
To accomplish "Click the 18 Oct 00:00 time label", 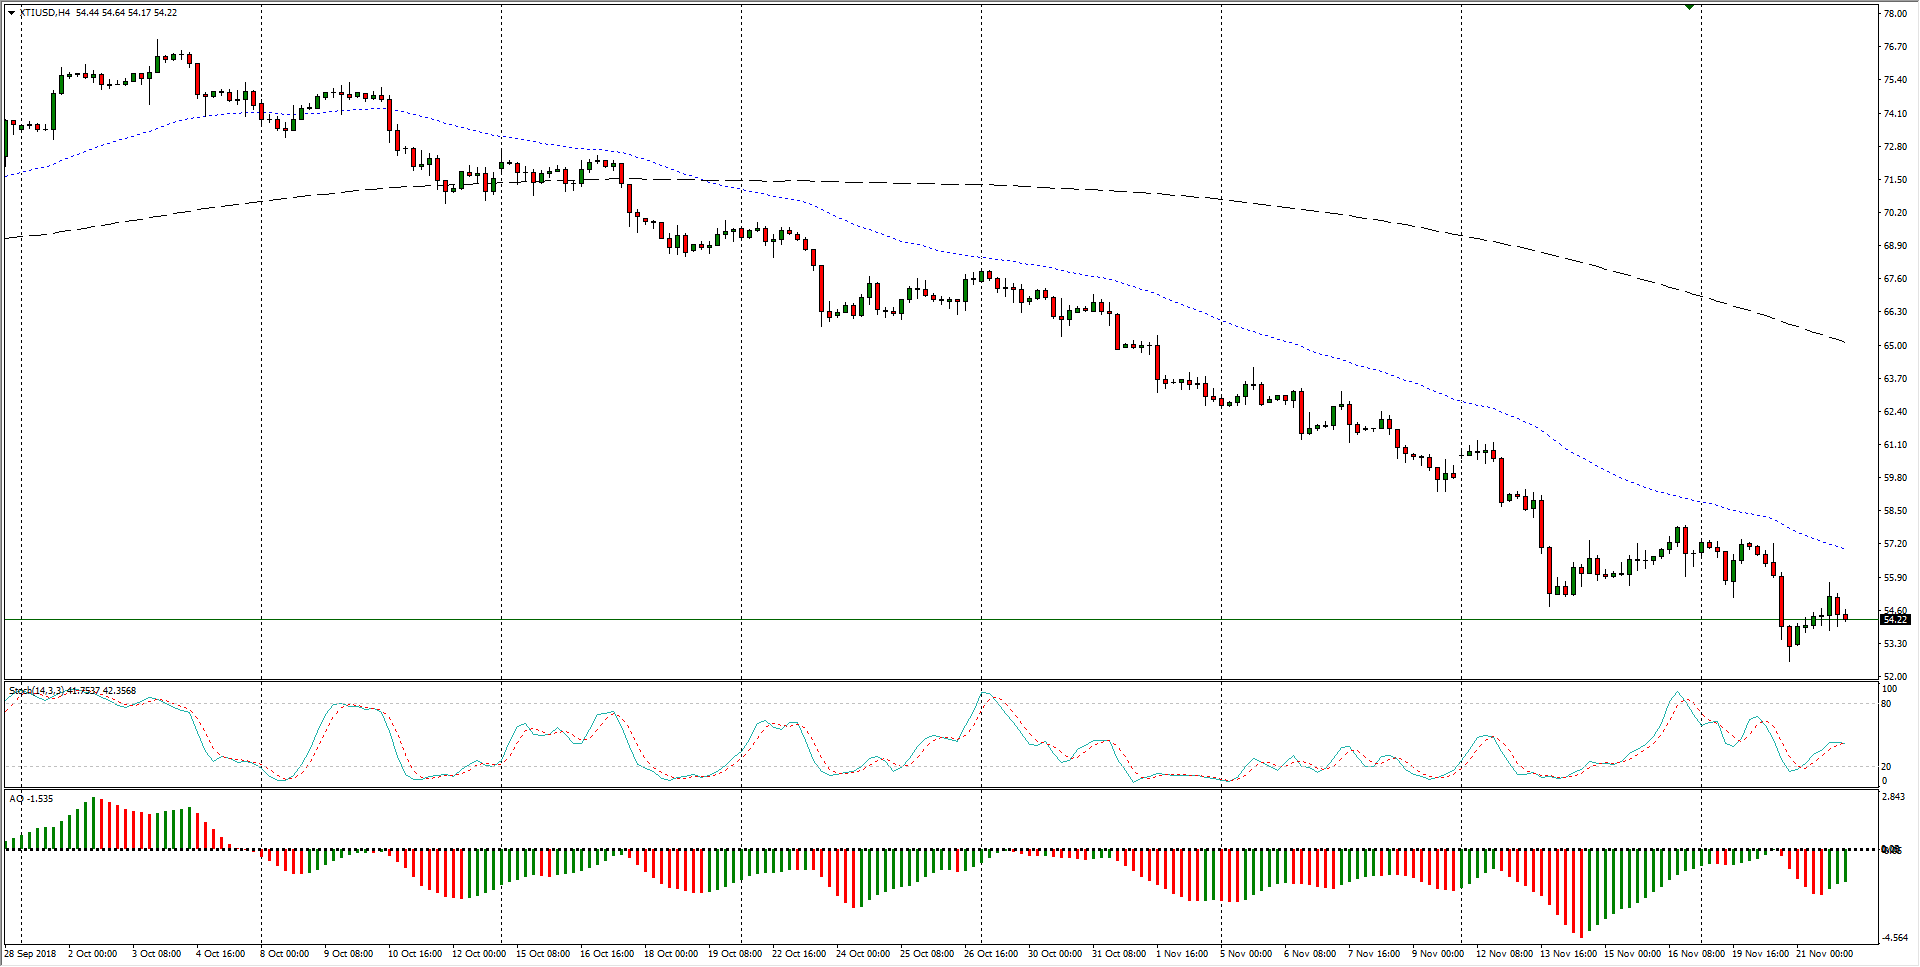I will click(670, 954).
